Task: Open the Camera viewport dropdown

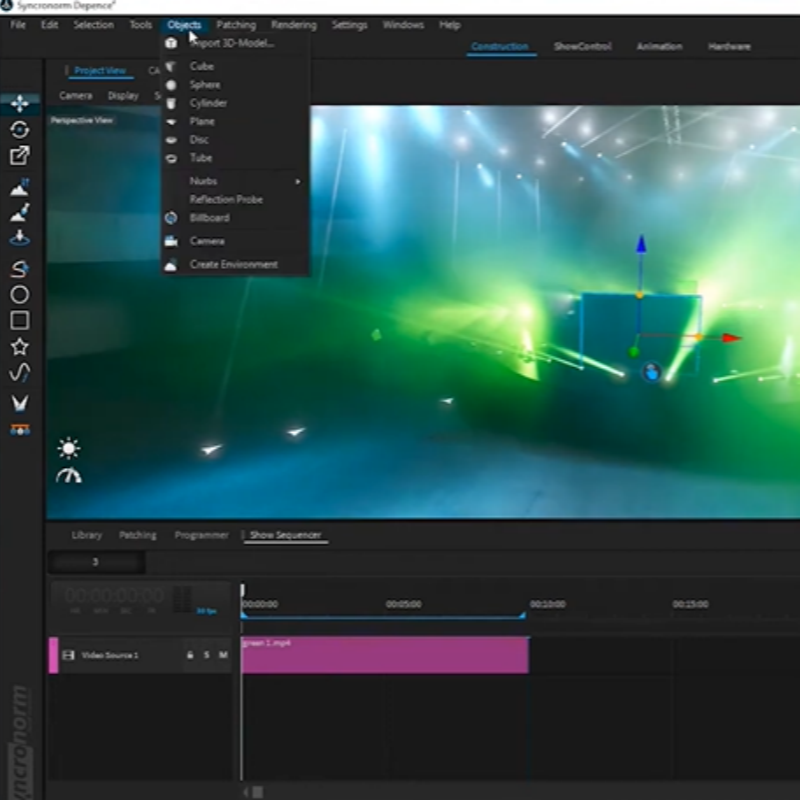Action: 75,96
